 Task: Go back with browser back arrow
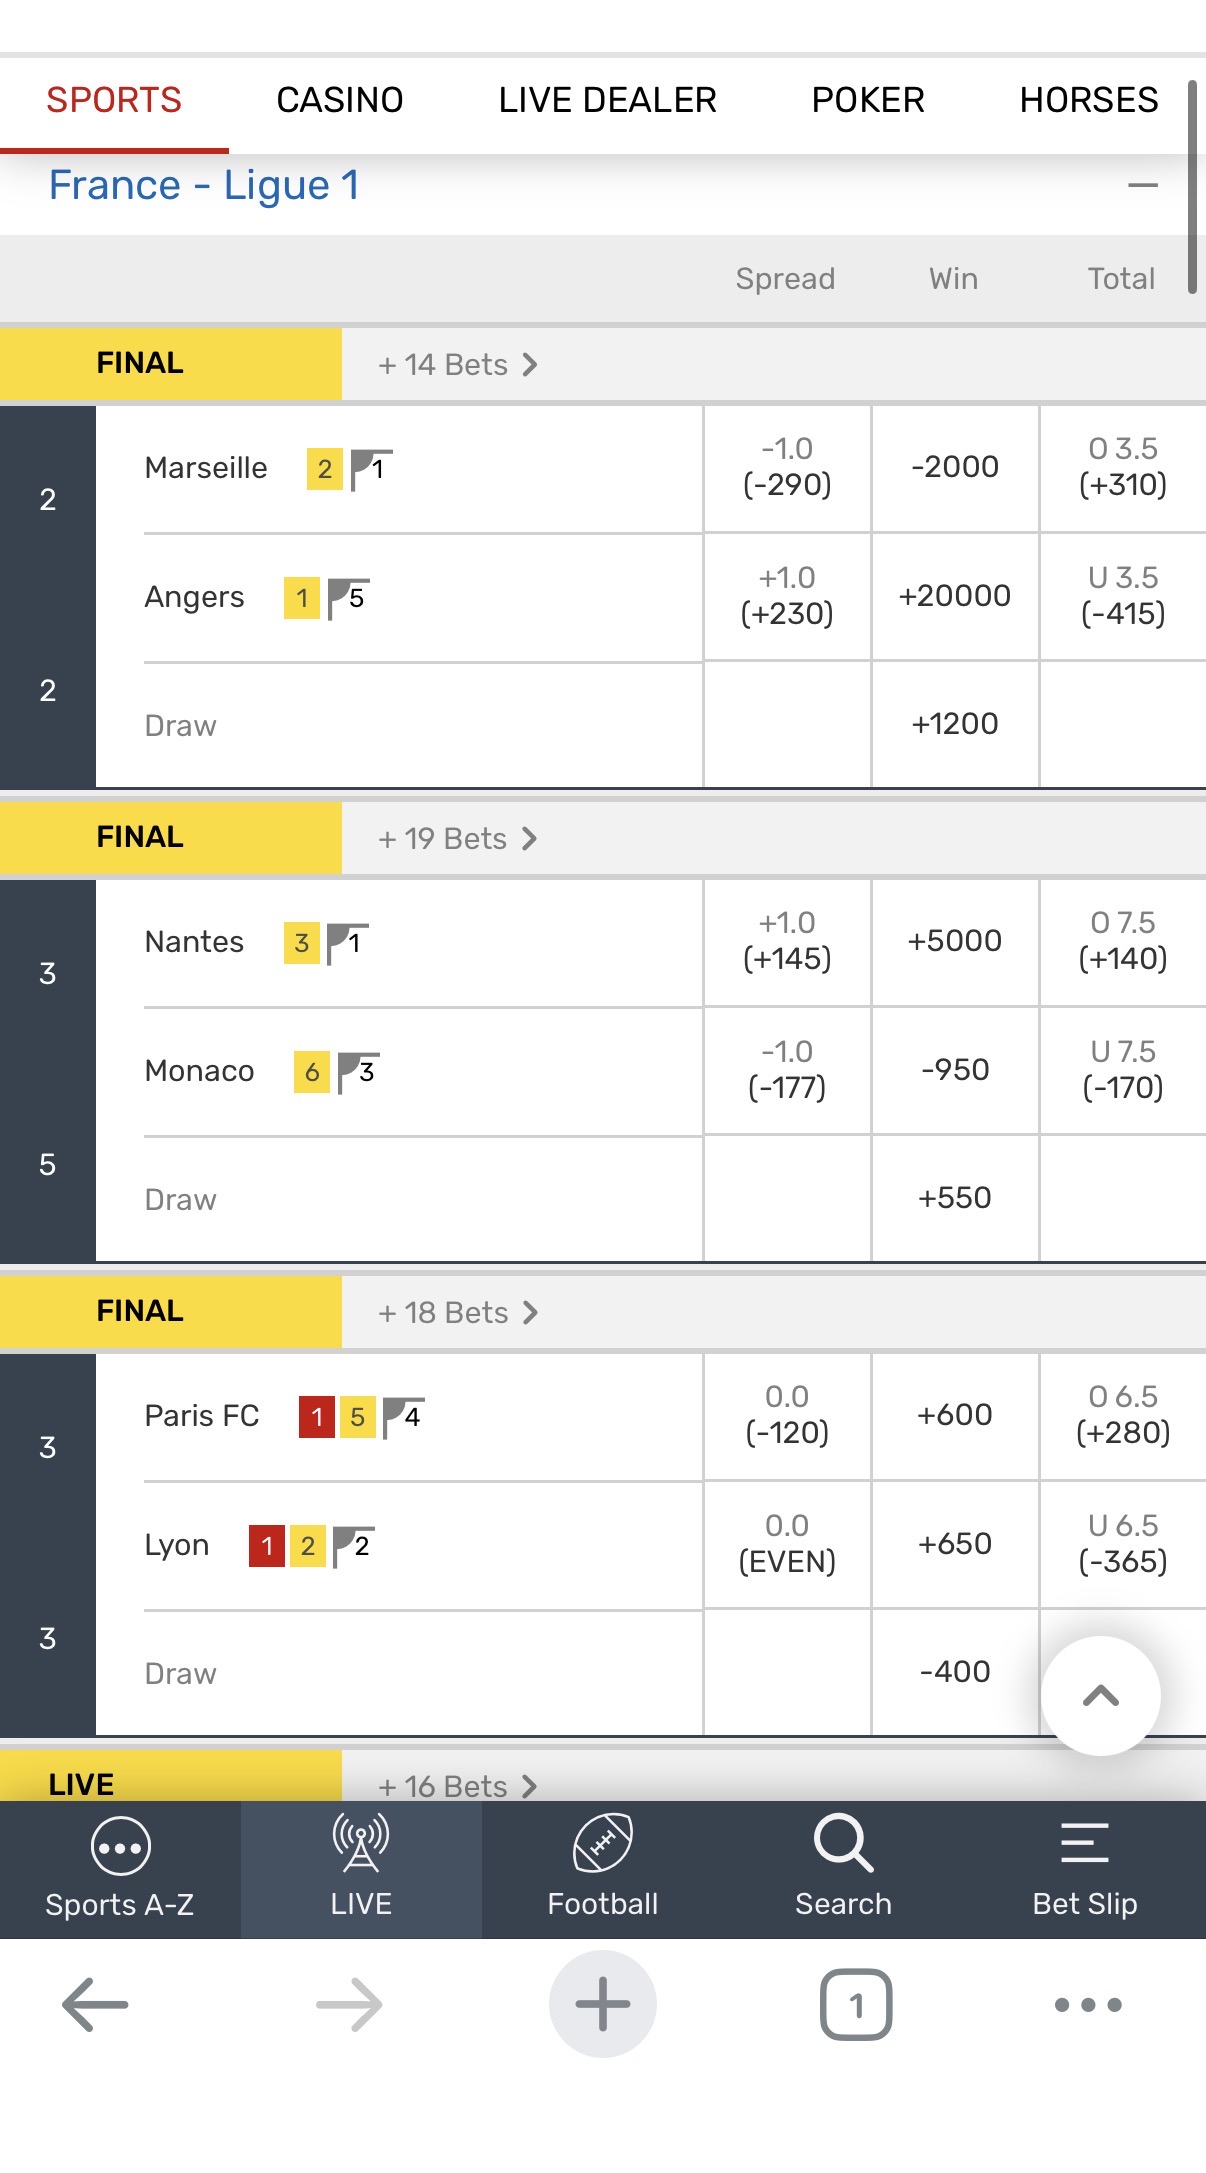click(x=95, y=2004)
